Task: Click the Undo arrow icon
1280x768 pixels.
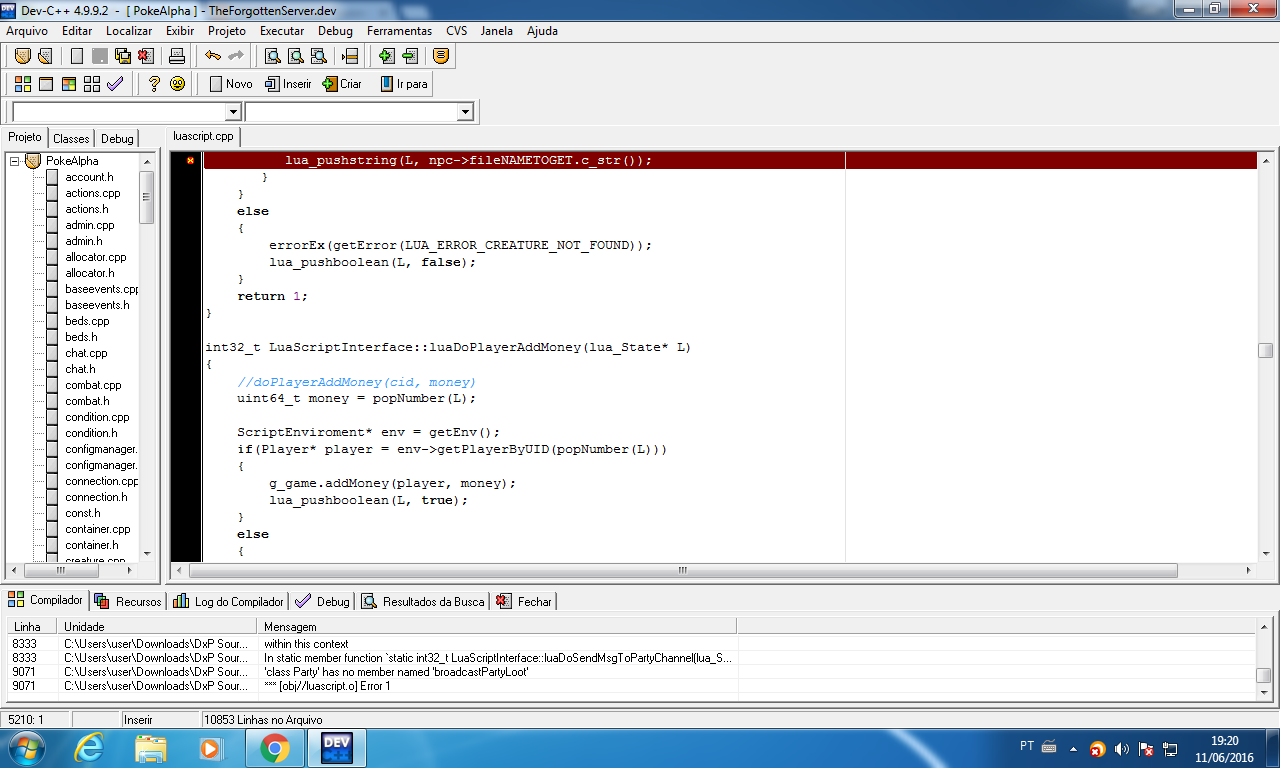Action: 213,56
